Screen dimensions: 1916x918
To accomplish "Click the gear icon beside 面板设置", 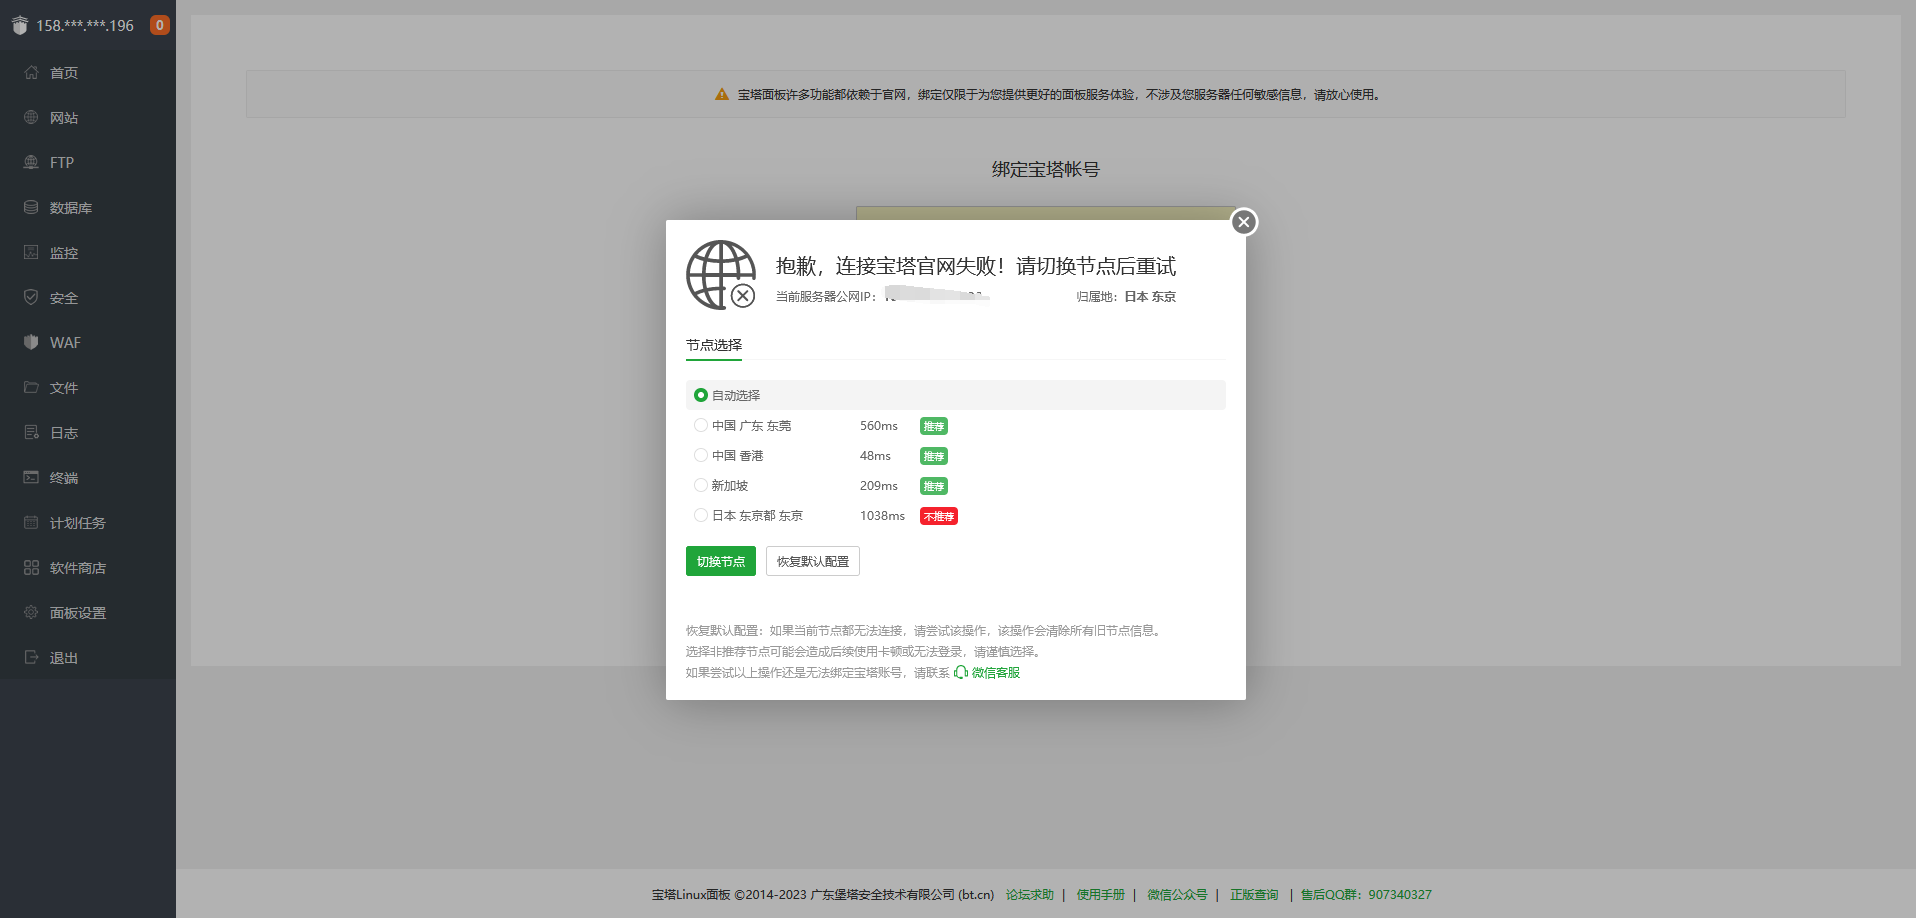I will point(31,612).
